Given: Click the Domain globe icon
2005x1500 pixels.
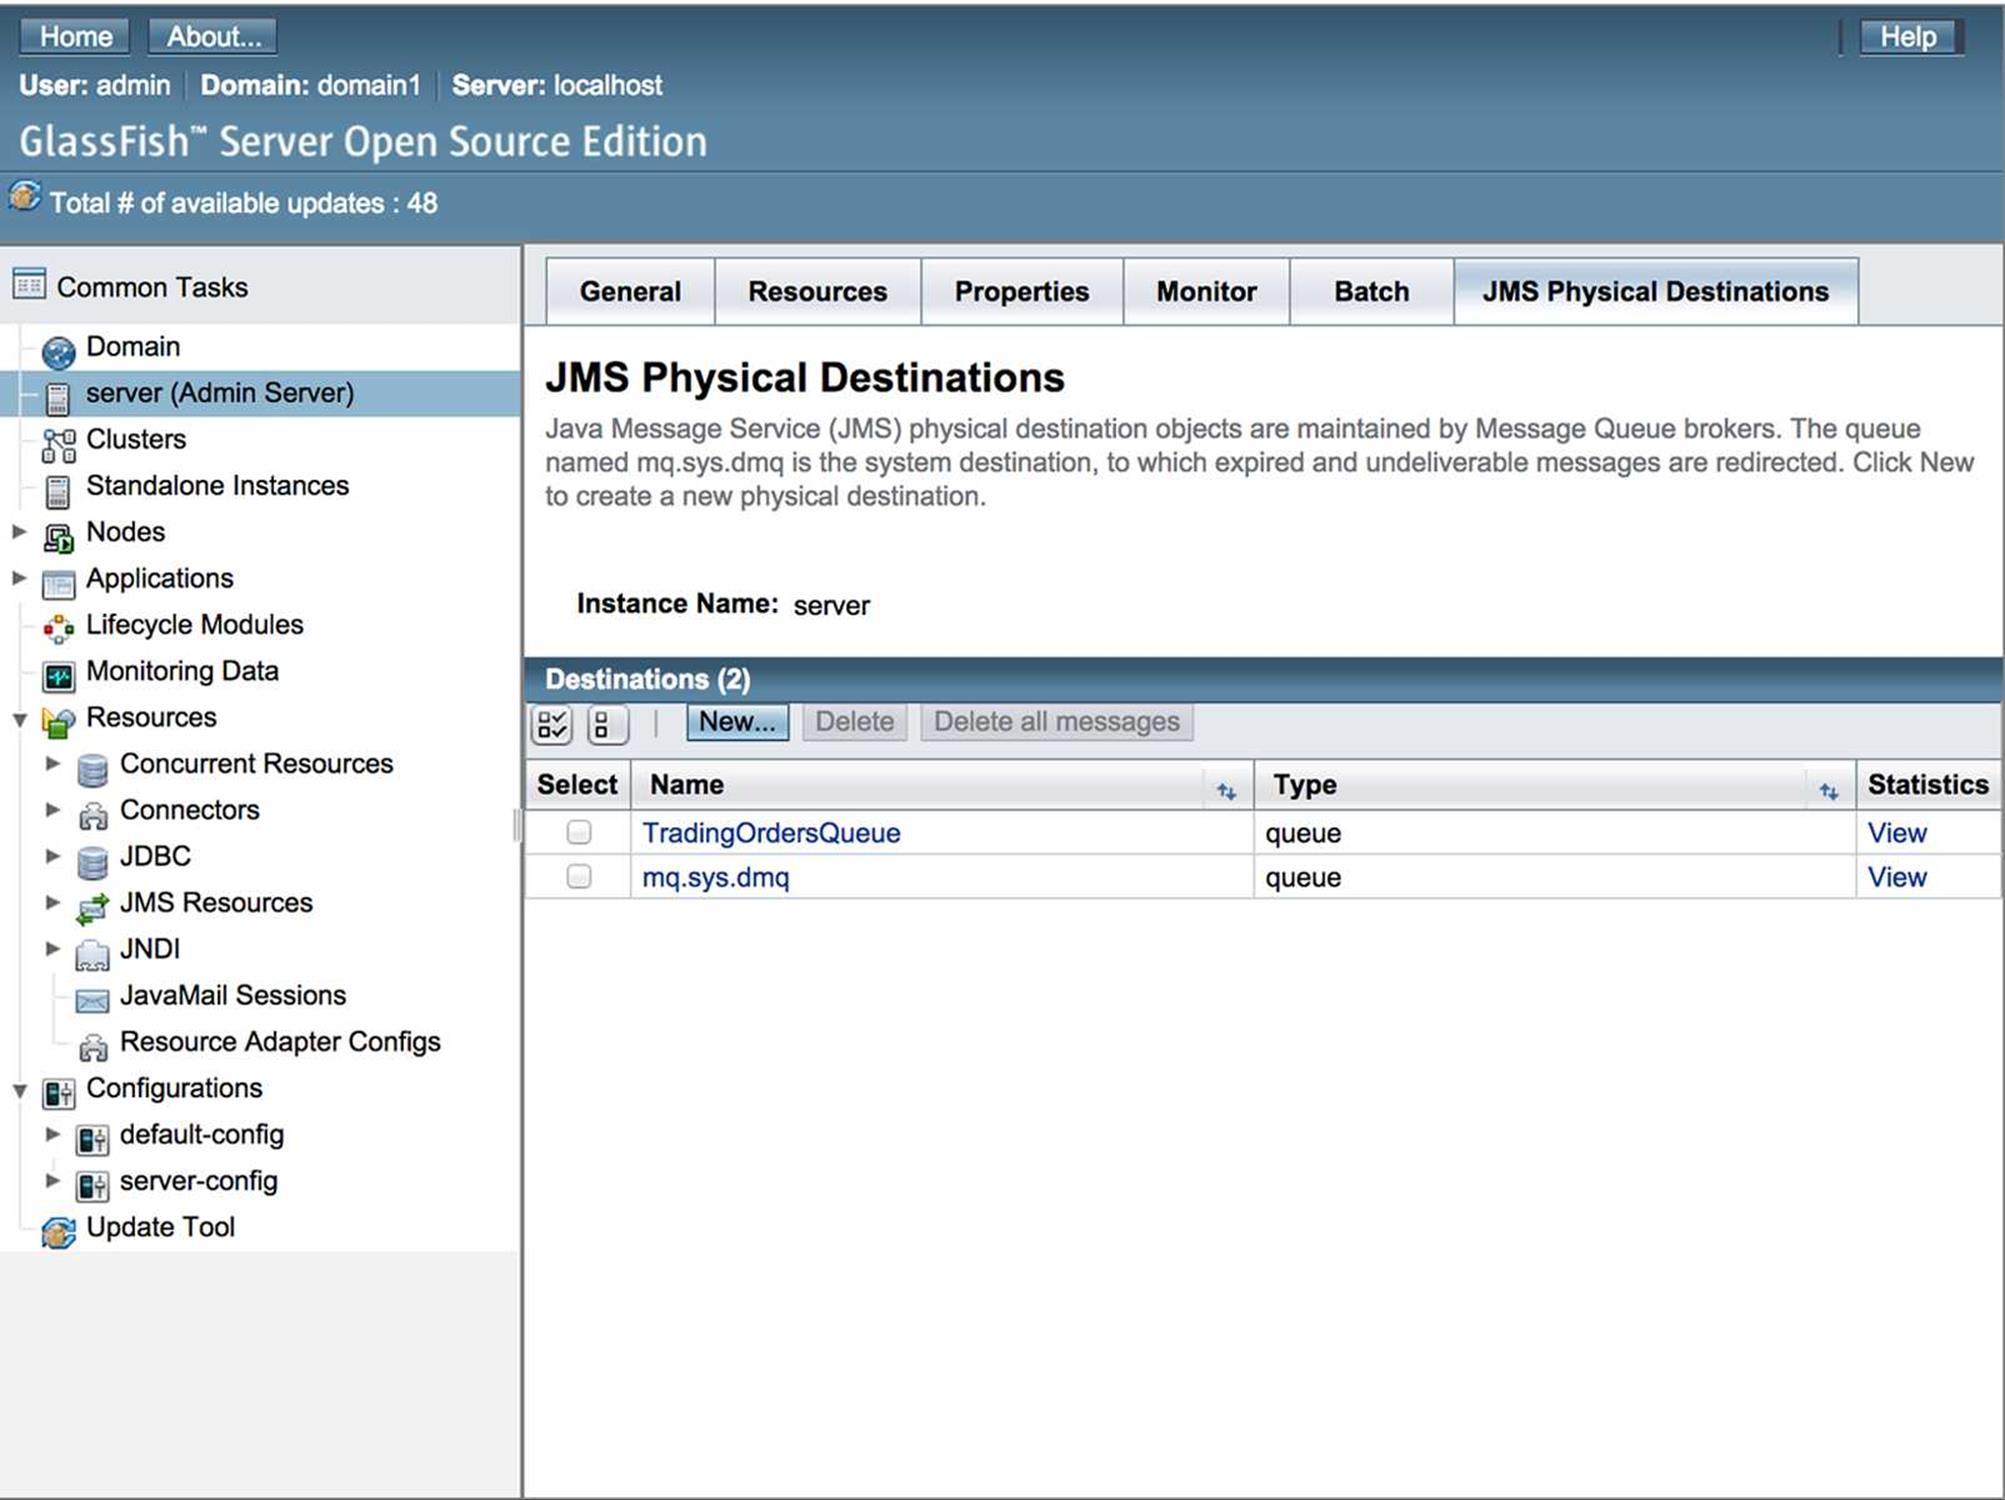Looking at the screenshot, I should (x=59, y=351).
